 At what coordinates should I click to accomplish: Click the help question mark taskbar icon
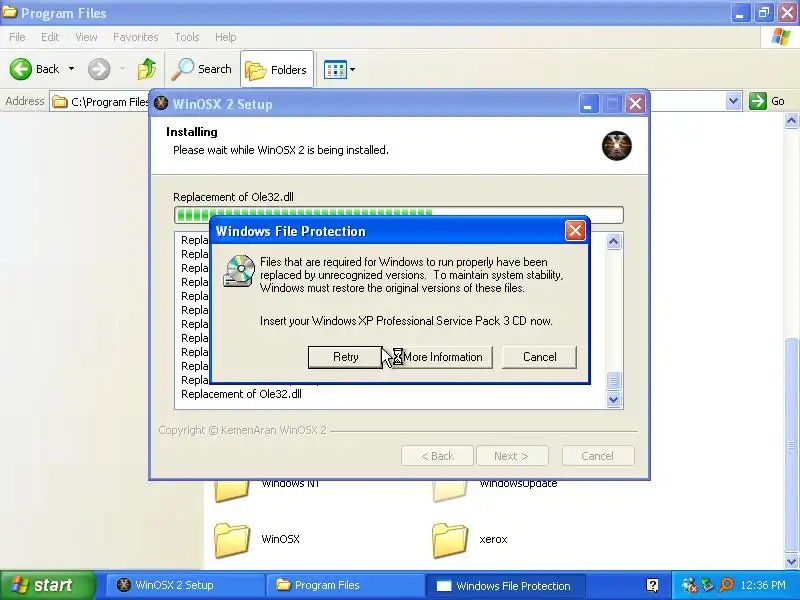coord(652,585)
